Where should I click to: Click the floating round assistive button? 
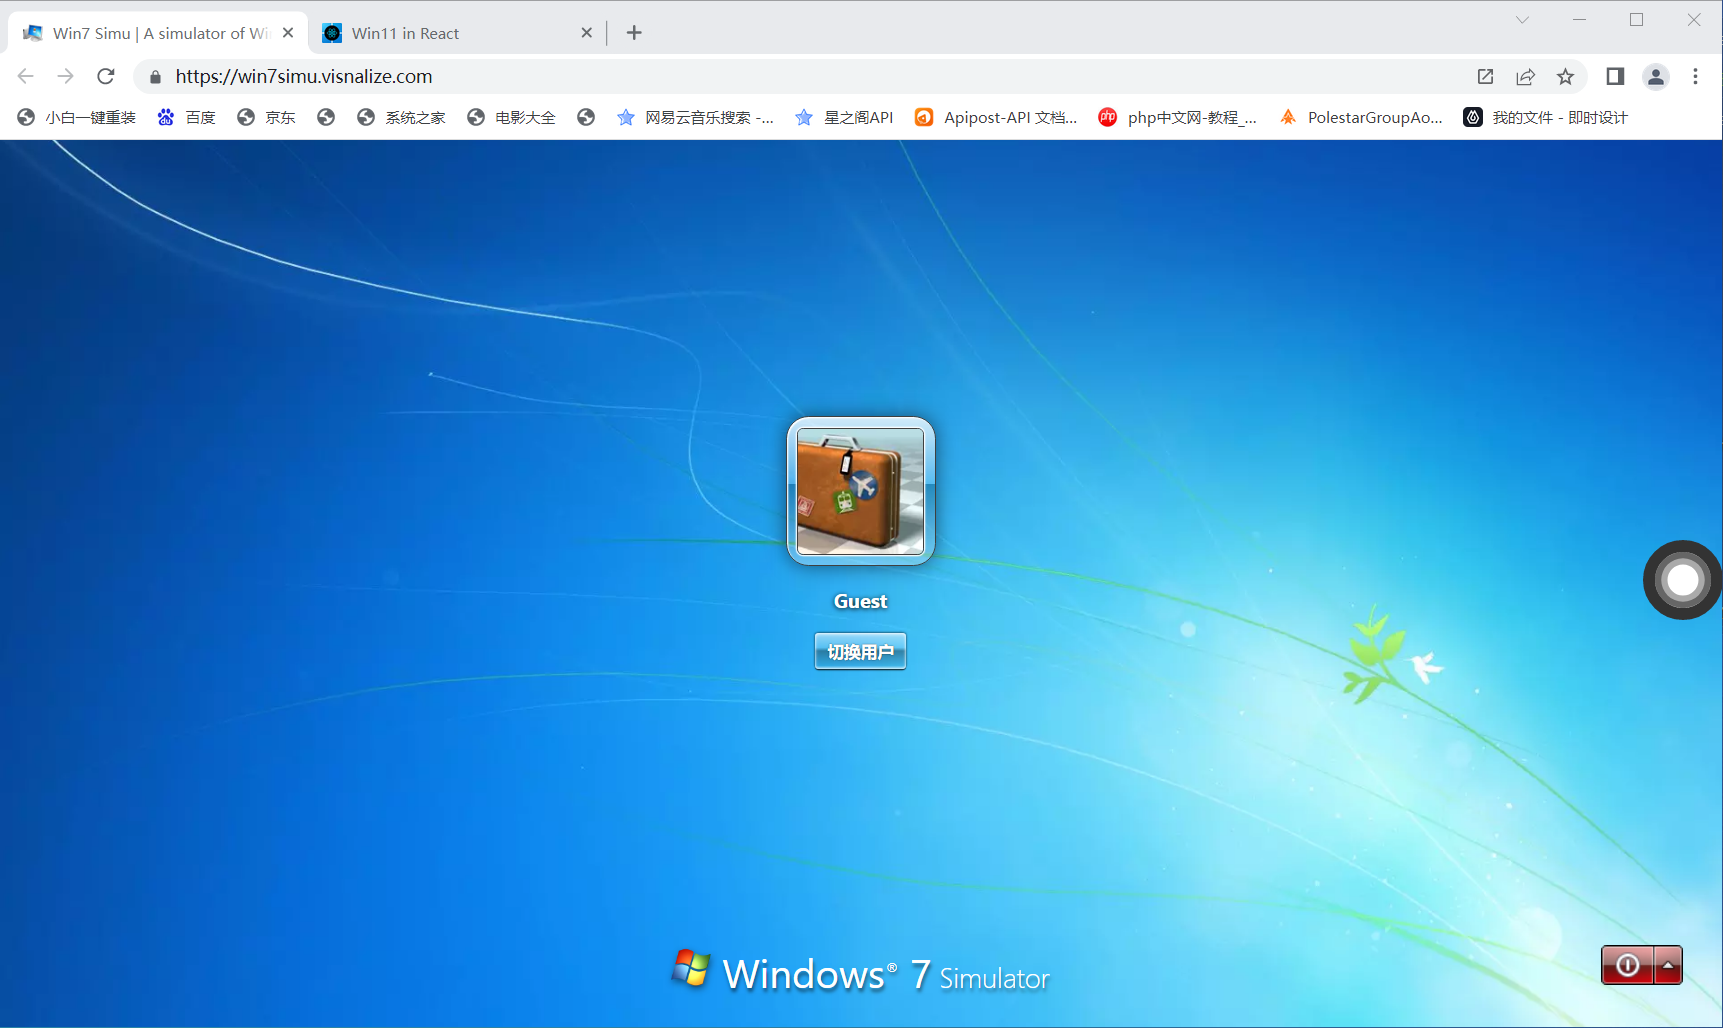[x=1683, y=580]
